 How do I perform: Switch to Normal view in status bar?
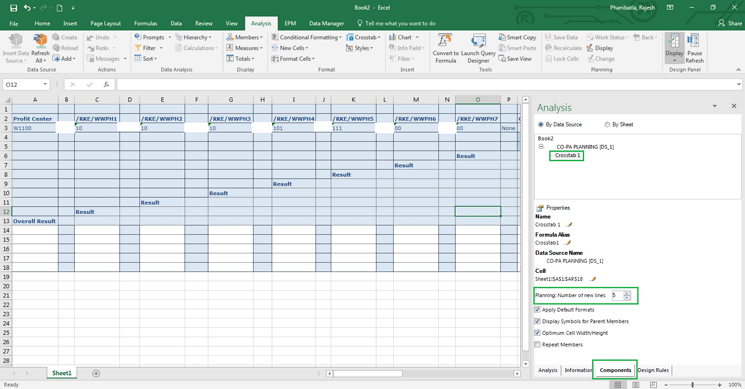click(x=617, y=384)
